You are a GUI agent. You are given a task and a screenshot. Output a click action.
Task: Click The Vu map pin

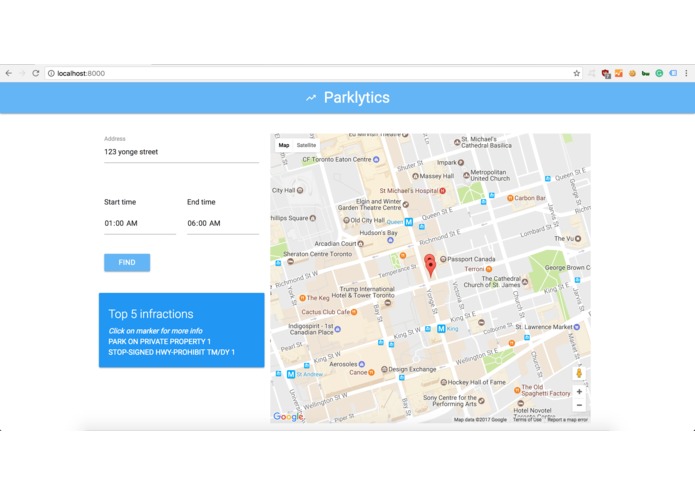pyautogui.click(x=578, y=239)
